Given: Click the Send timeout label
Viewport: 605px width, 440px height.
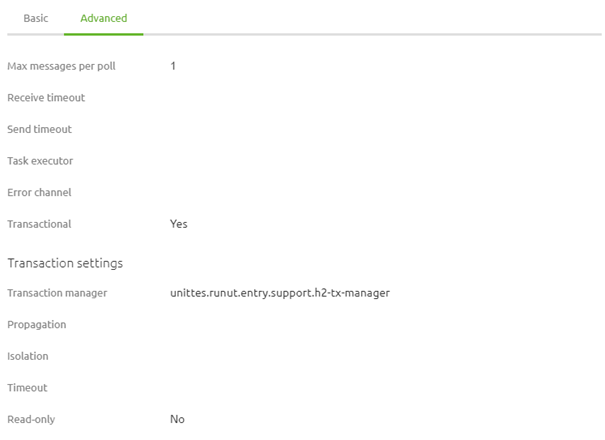Looking at the screenshot, I should click(40, 129).
